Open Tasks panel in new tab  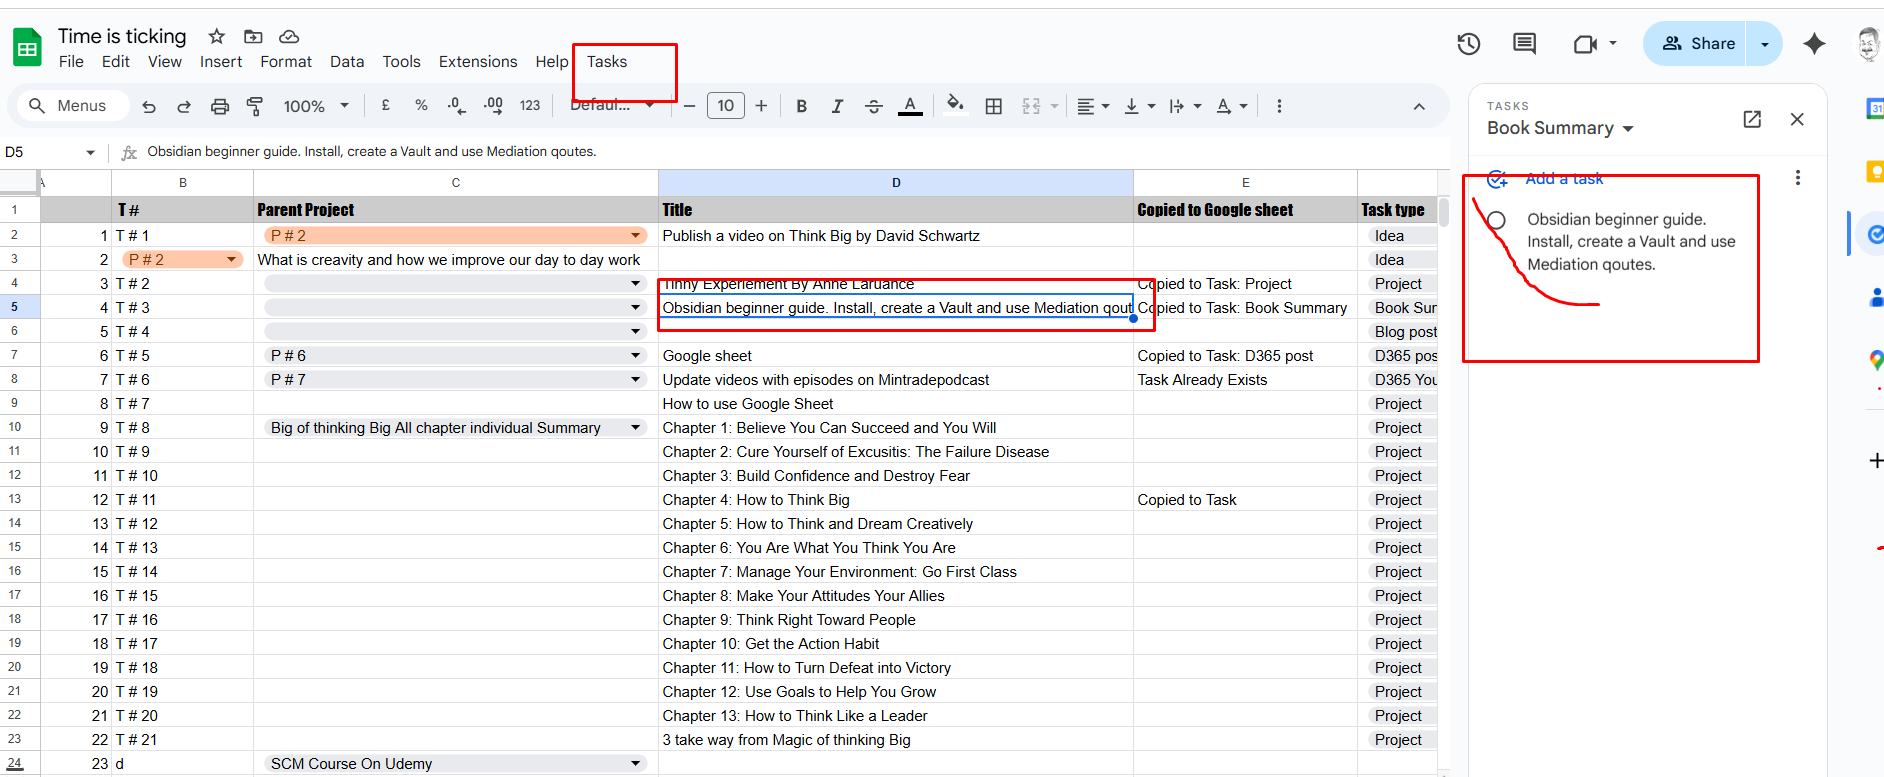pos(1752,119)
